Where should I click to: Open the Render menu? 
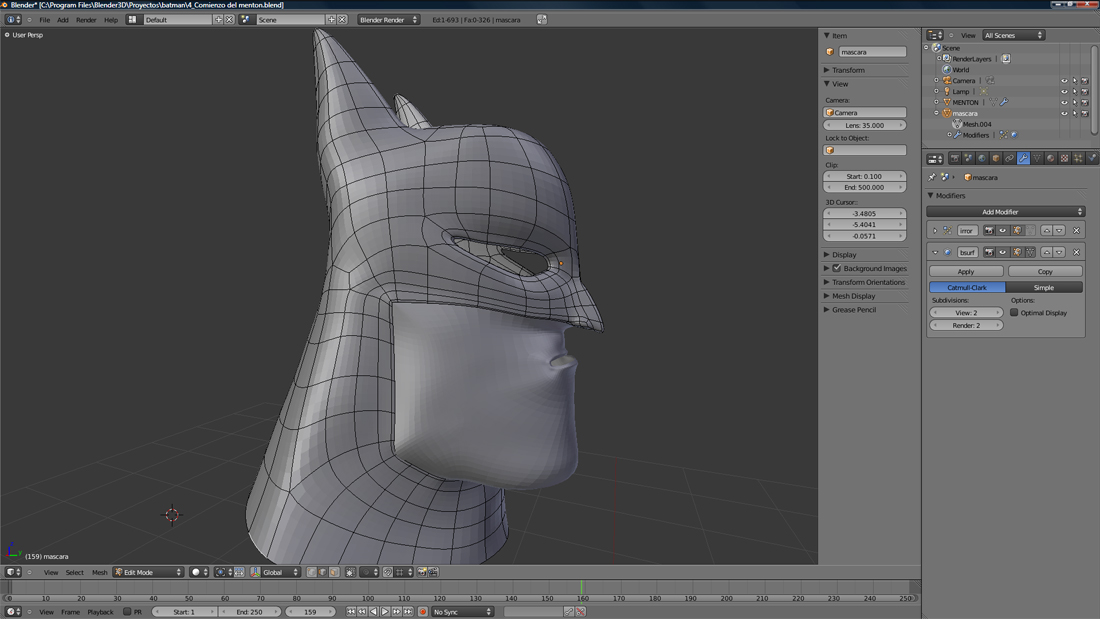click(86, 20)
